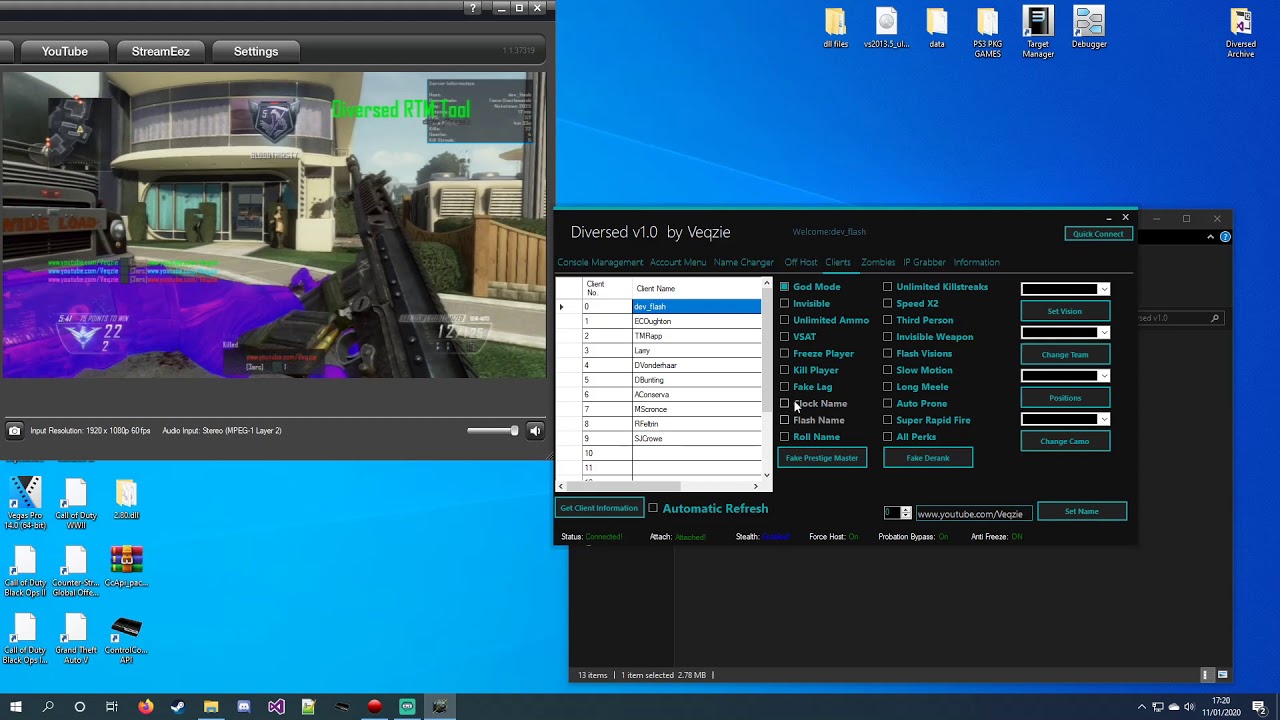Mute audio with the speaker icon
1280x720 pixels.
(x=535, y=431)
